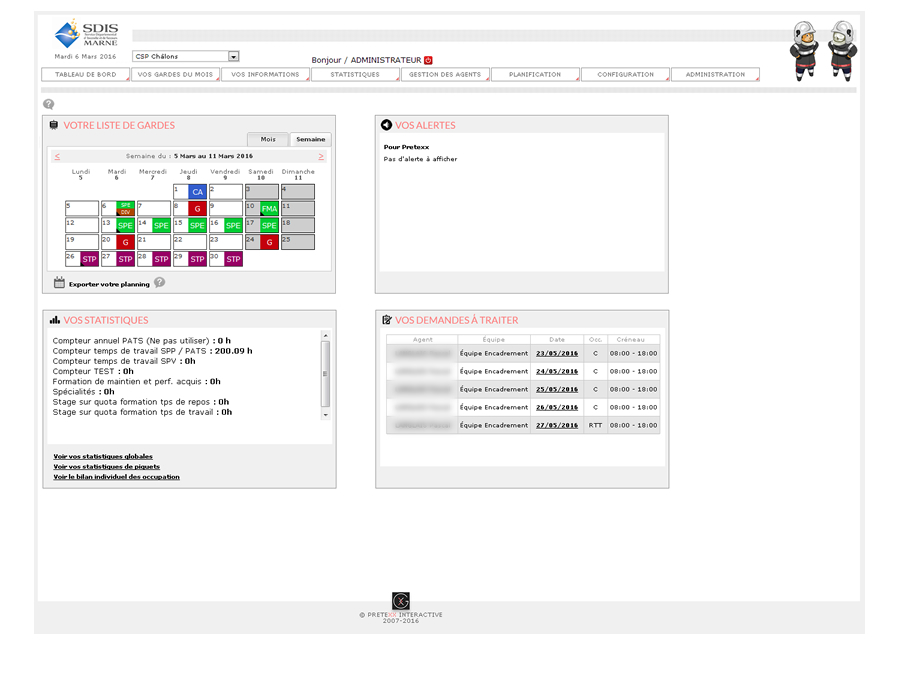This screenshot has height=682, width=900.
Task: Click the notepad icon beside Vos Demandes à Traiter
Action: [x=387, y=320]
